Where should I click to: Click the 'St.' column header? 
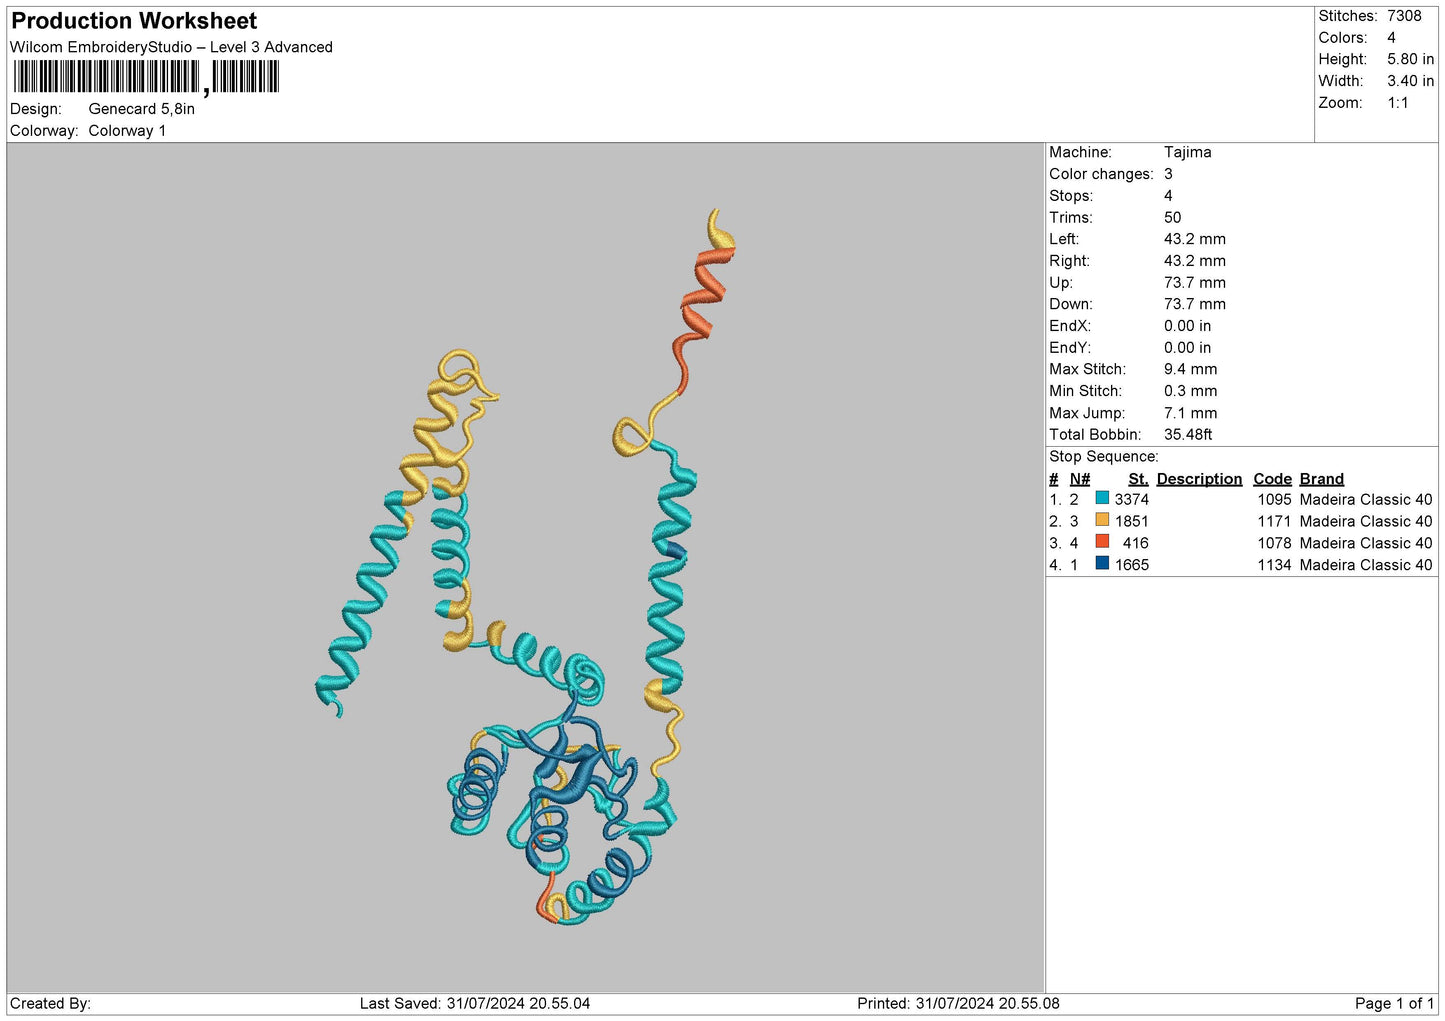pyautogui.click(x=1138, y=479)
